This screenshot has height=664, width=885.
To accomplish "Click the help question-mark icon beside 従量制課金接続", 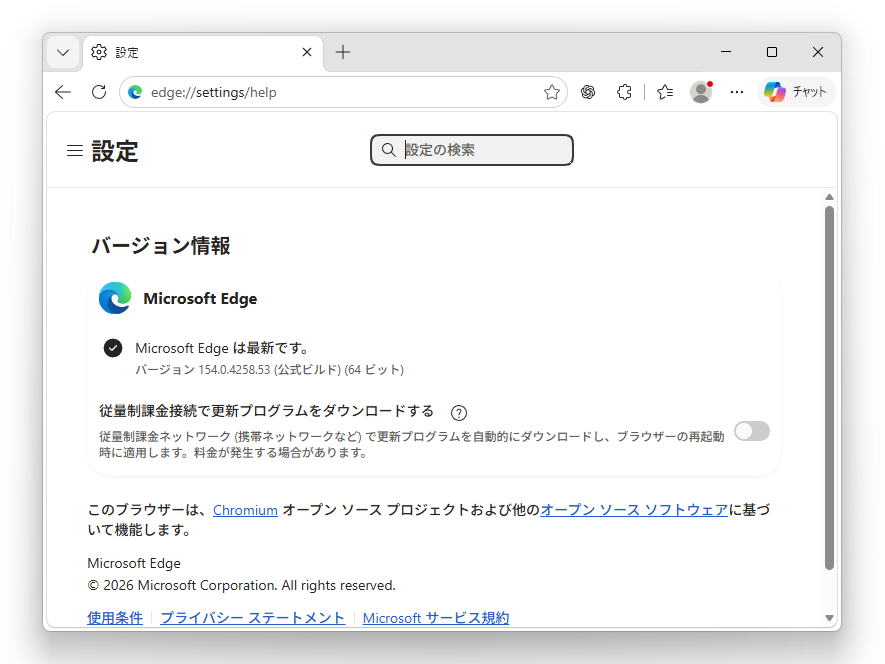I will pos(459,413).
